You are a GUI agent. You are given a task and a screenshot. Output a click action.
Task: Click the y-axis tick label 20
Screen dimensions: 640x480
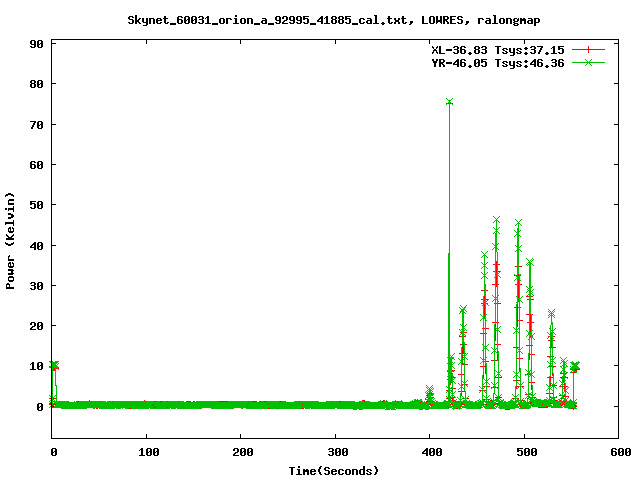click(x=35, y=326)
